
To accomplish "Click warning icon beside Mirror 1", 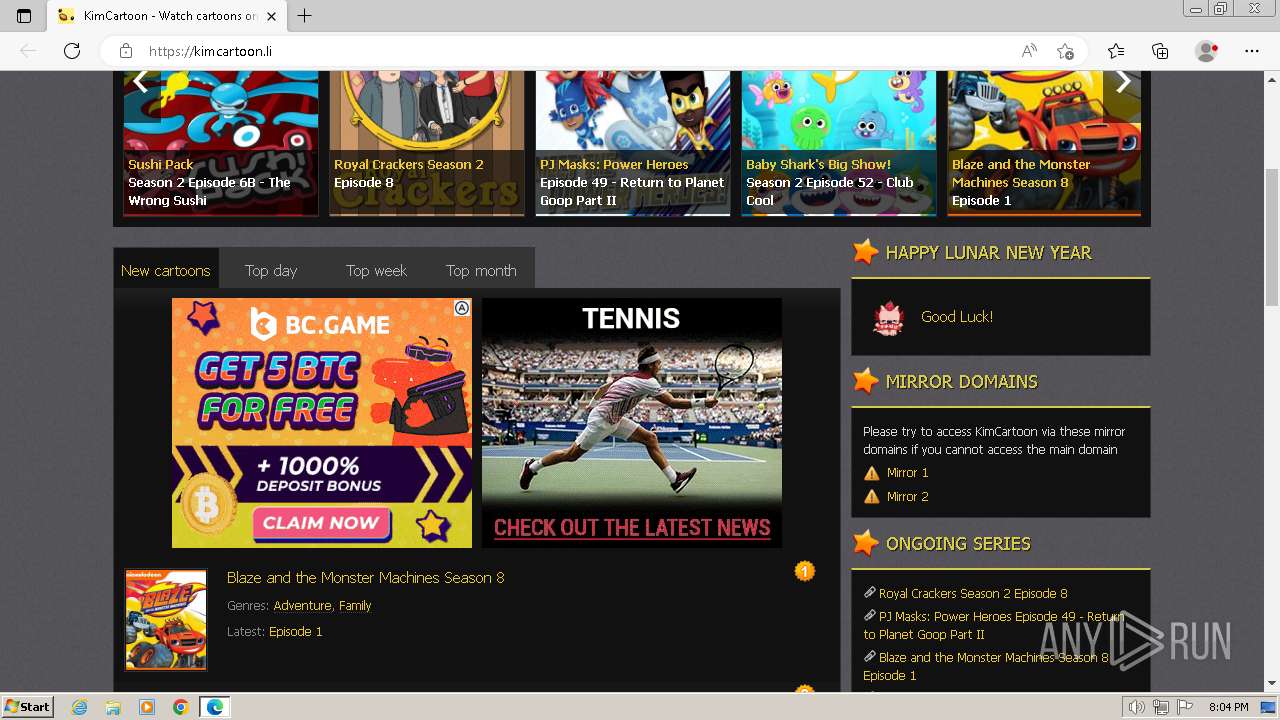I will (872, 473).
